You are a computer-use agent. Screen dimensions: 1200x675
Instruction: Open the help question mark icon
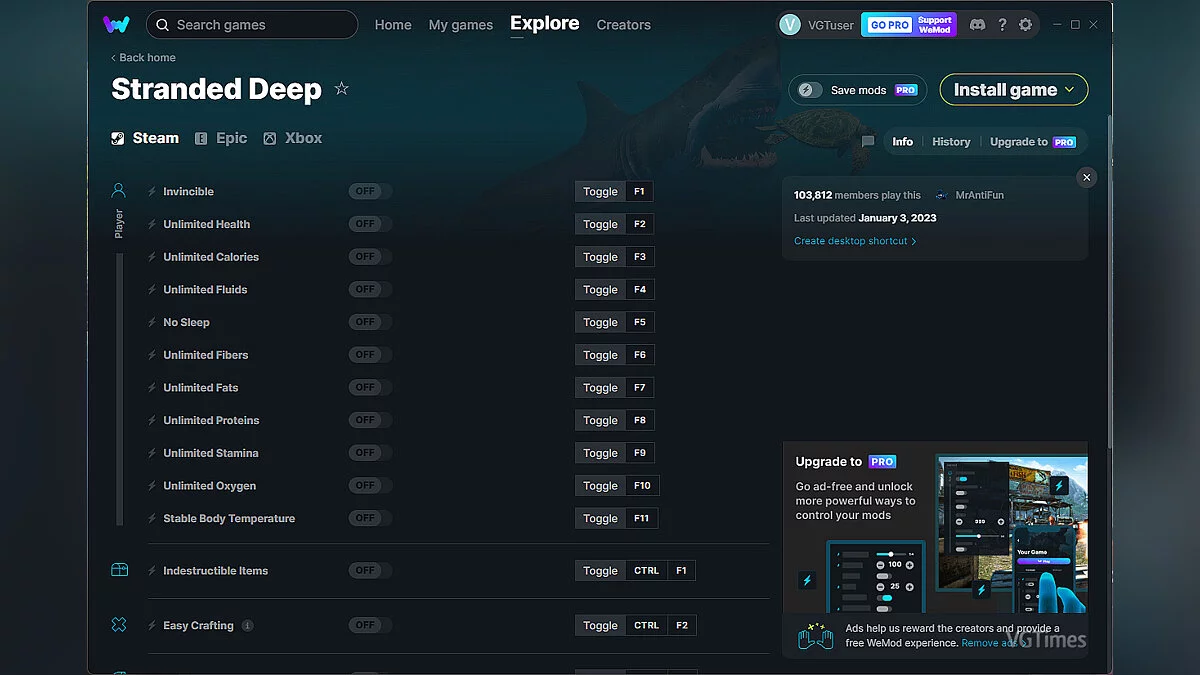(x=1002, y=24)
